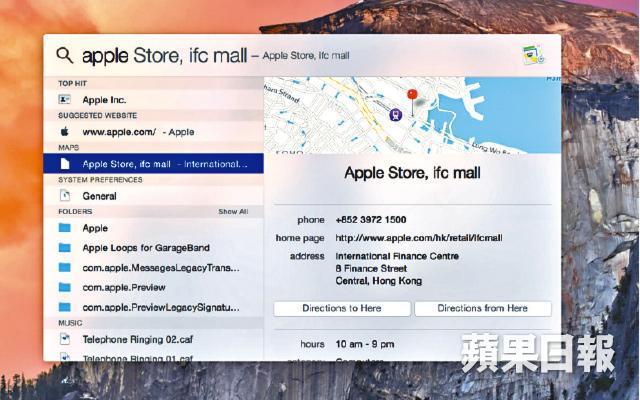Click the document icon beside Apple Store, ifc mall
The image size is (640, 400).
pos(64,164)
